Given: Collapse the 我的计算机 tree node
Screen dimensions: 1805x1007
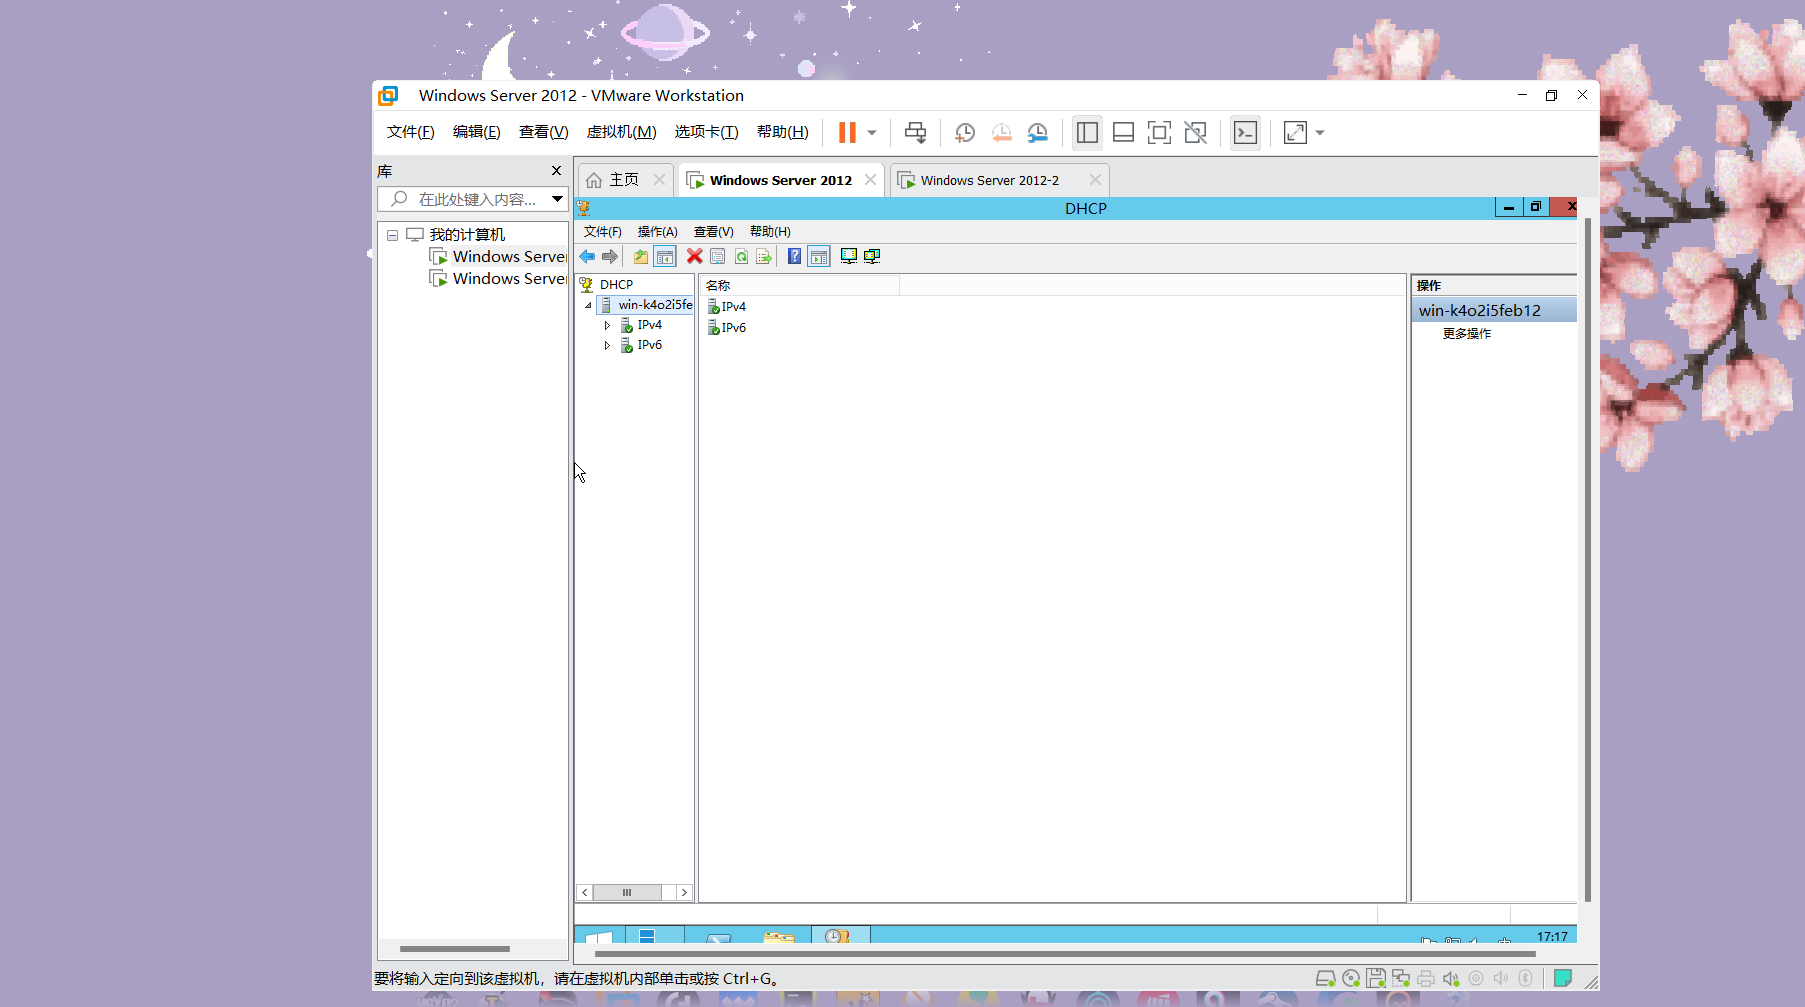Looking at the screenshot, I should pyautogui.click(x=392, y=235).
